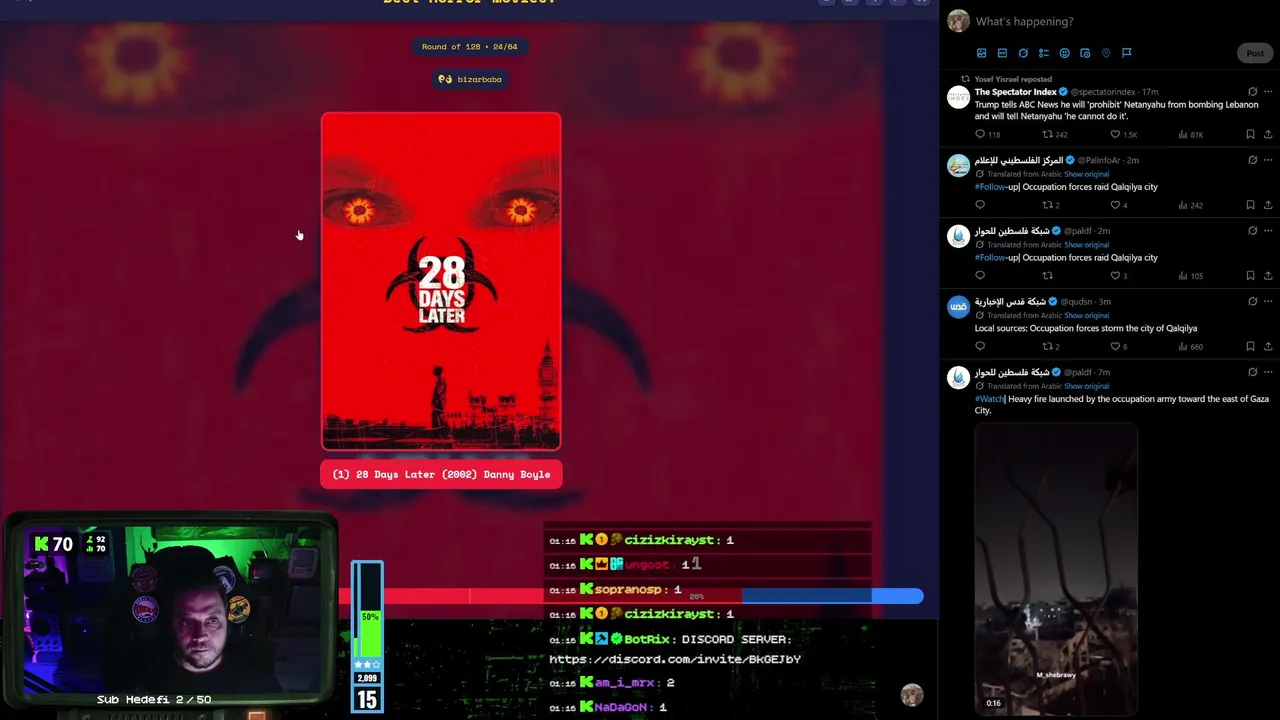Show original on @paldf 7m tweet

pyautogui.click(x=1086, y=386)
